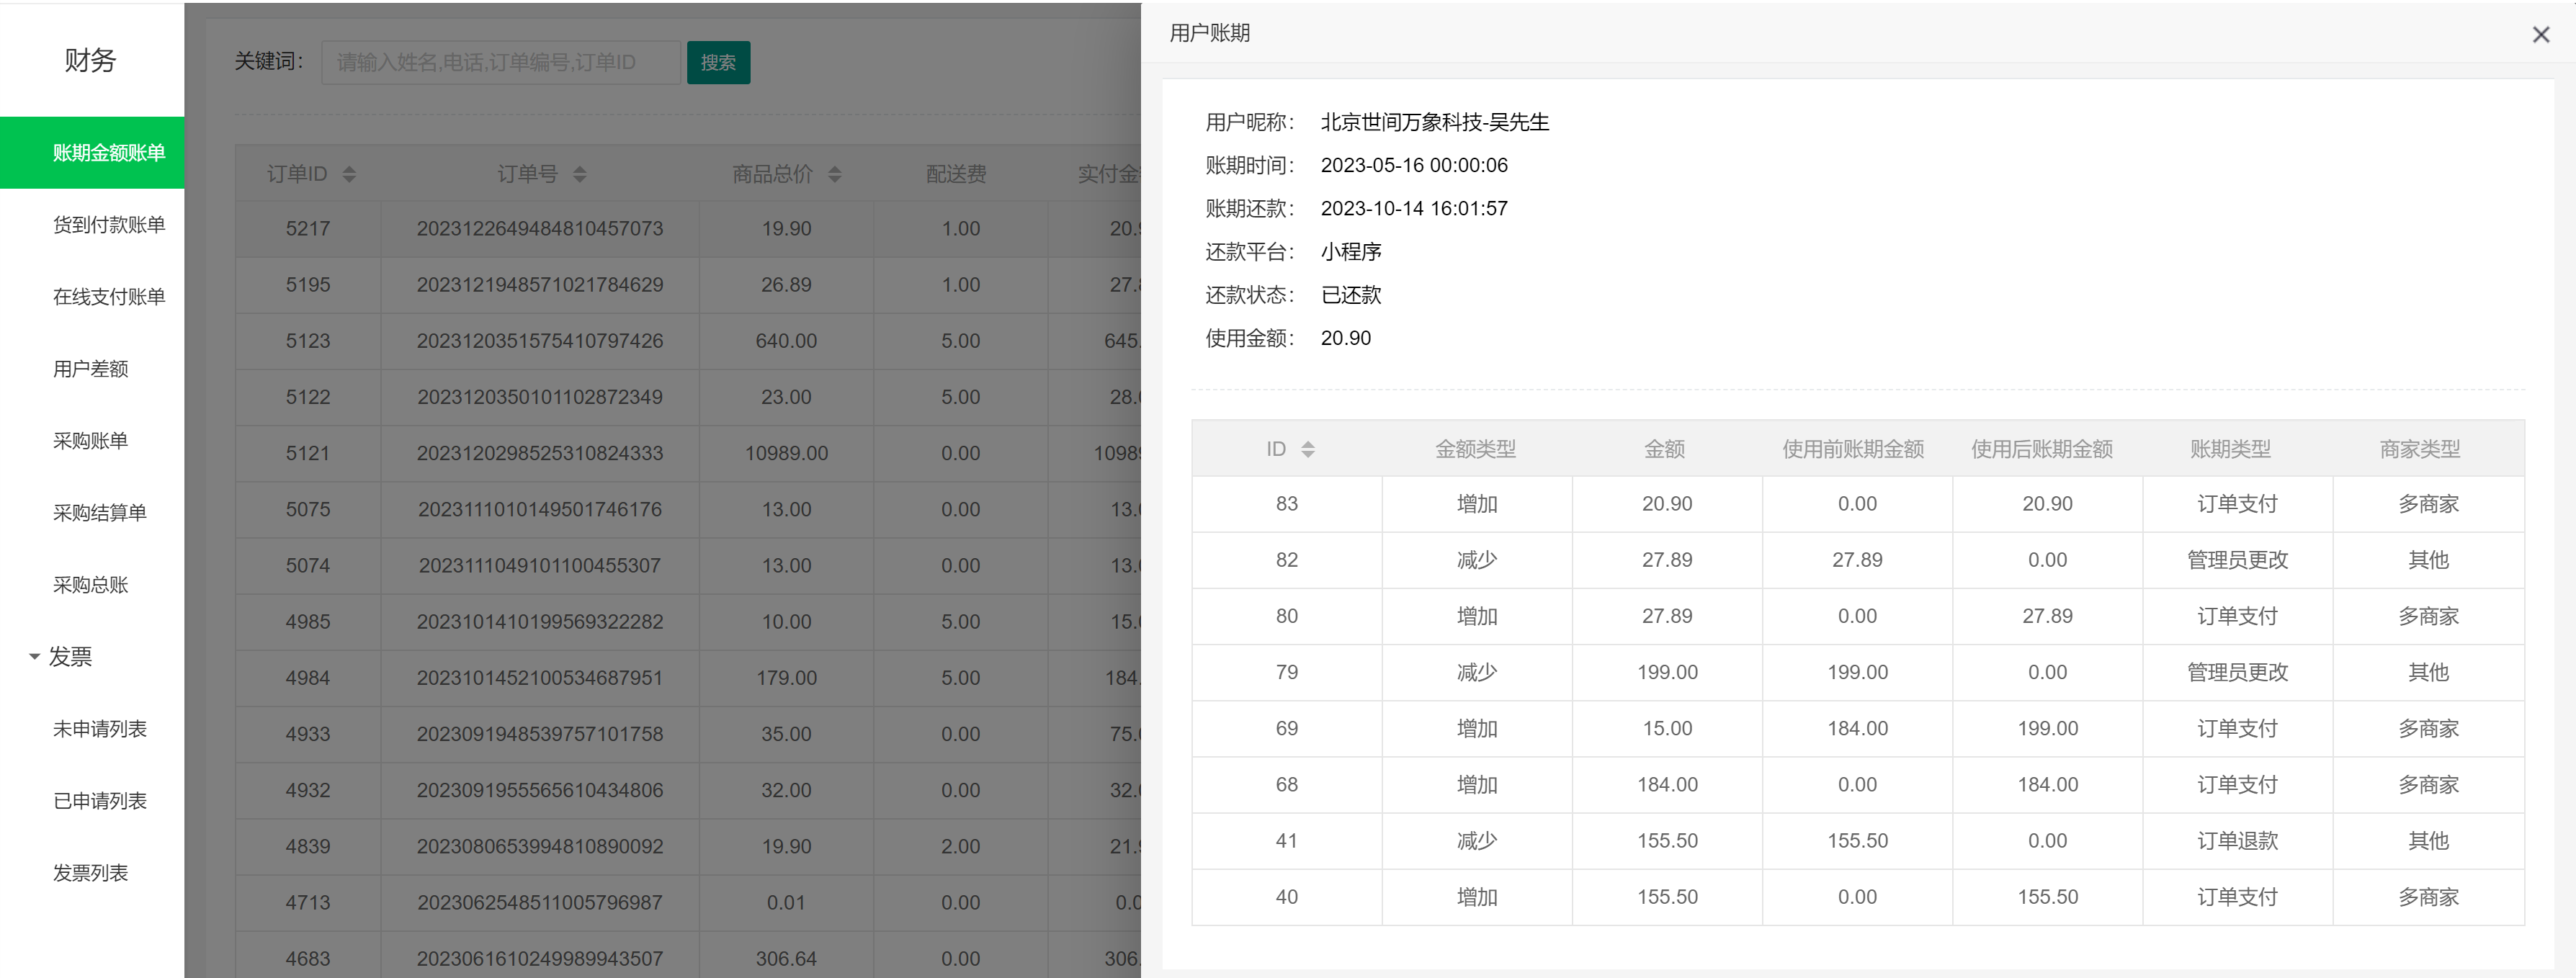2576x978 pixels.
Task: Select row with ID 83 in 用户账期 table
Action: tap(1286, 504)
